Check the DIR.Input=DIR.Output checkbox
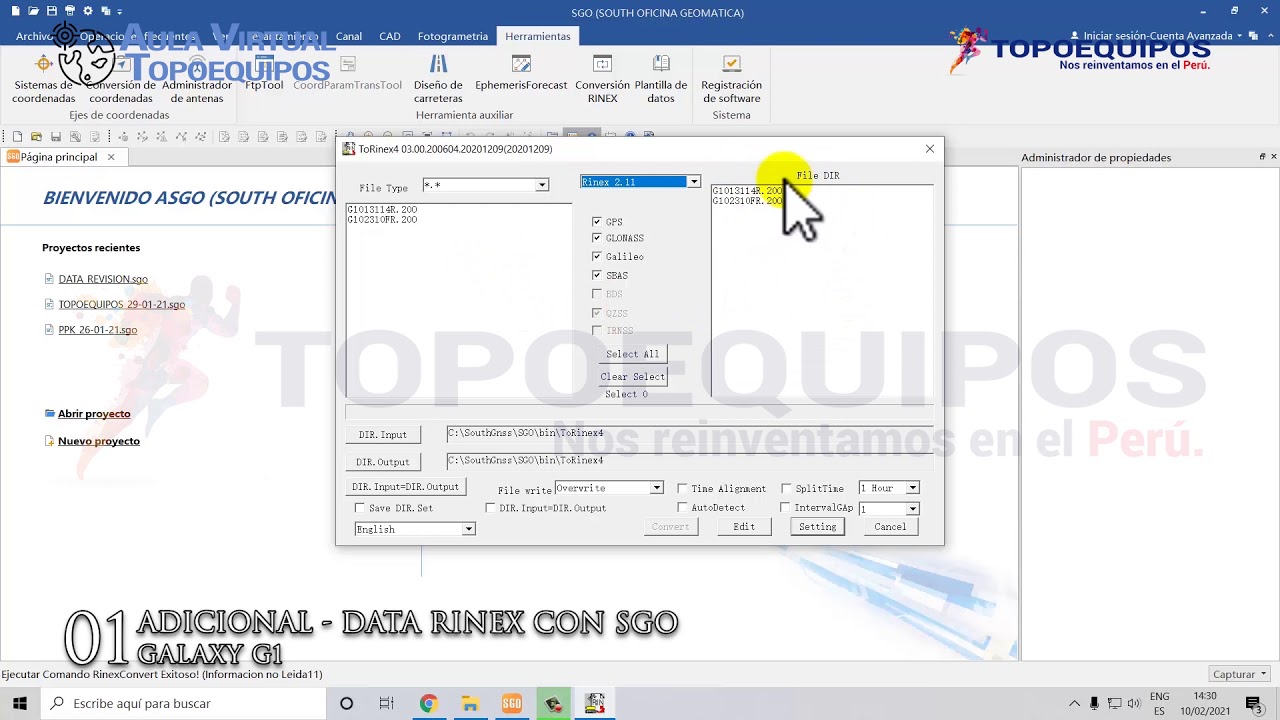 click(490, 508)
